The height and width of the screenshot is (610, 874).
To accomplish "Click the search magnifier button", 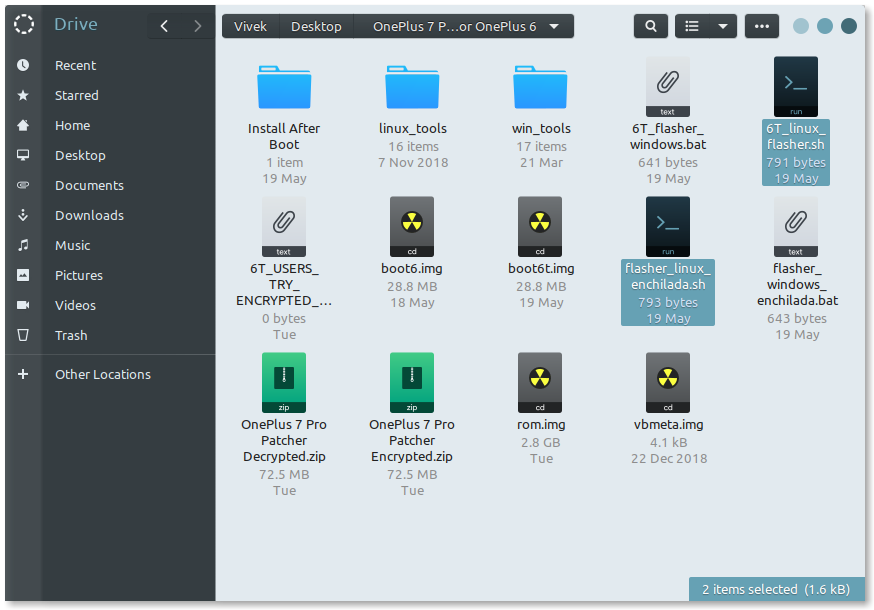I will [650, 26].
